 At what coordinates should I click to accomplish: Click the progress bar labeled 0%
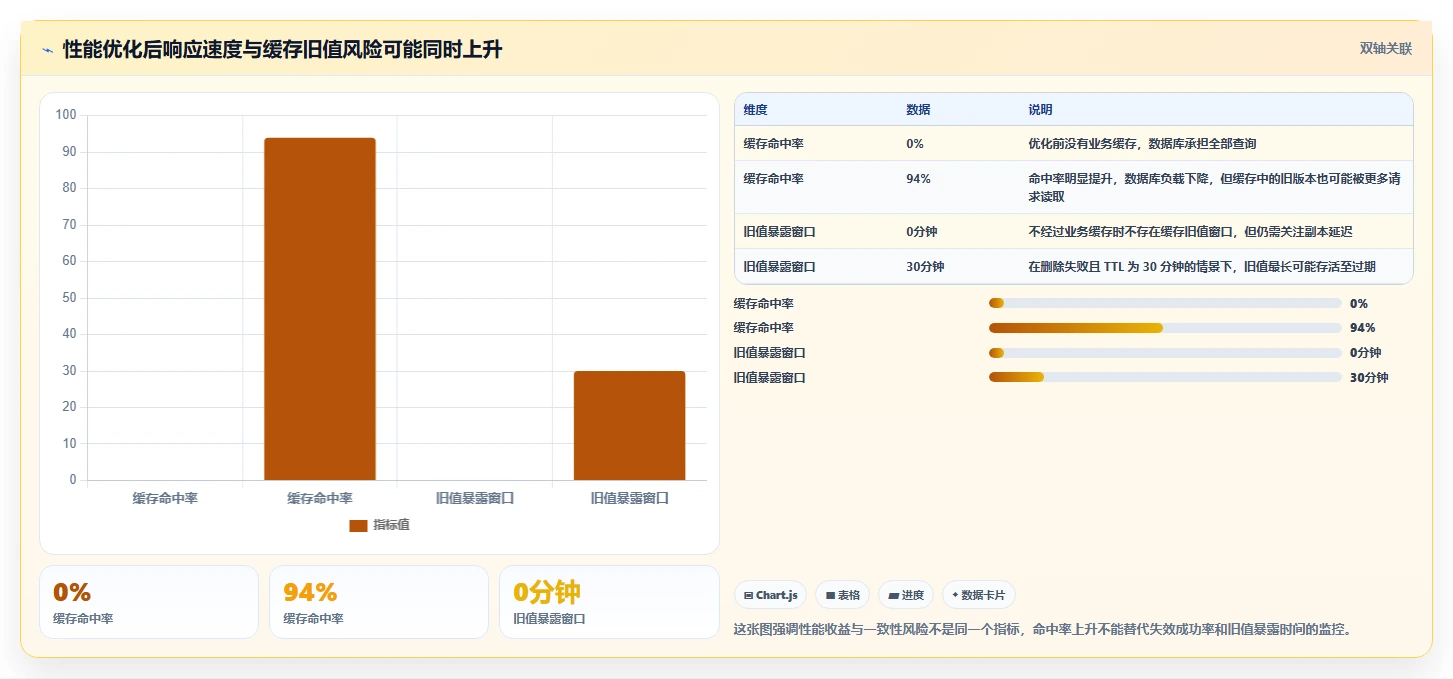pyautogui.click(x=1165, y=303)
